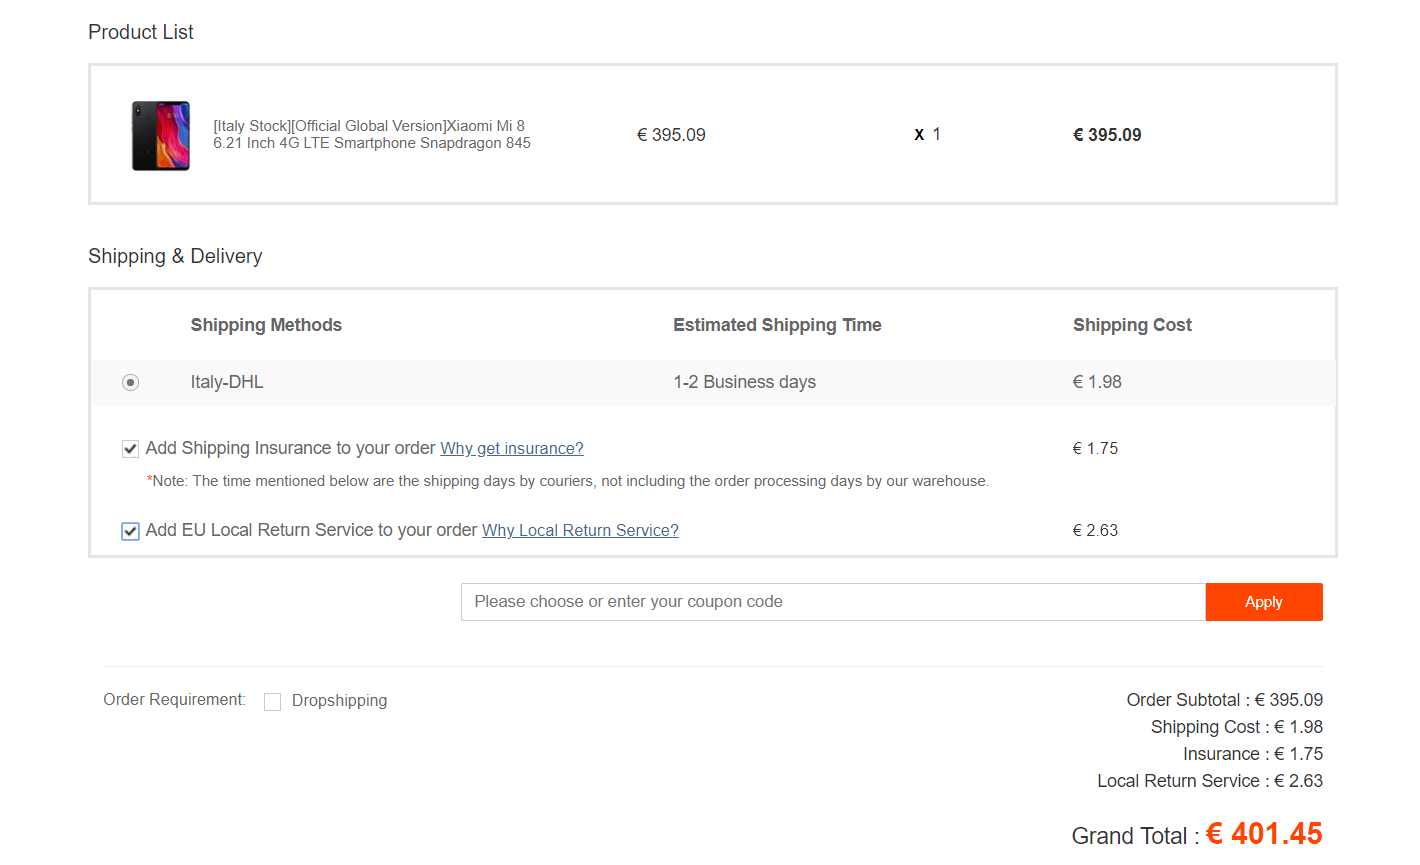Click the Italy-DHL shipping method label
1420x865 pixels.
coord(227,382)
